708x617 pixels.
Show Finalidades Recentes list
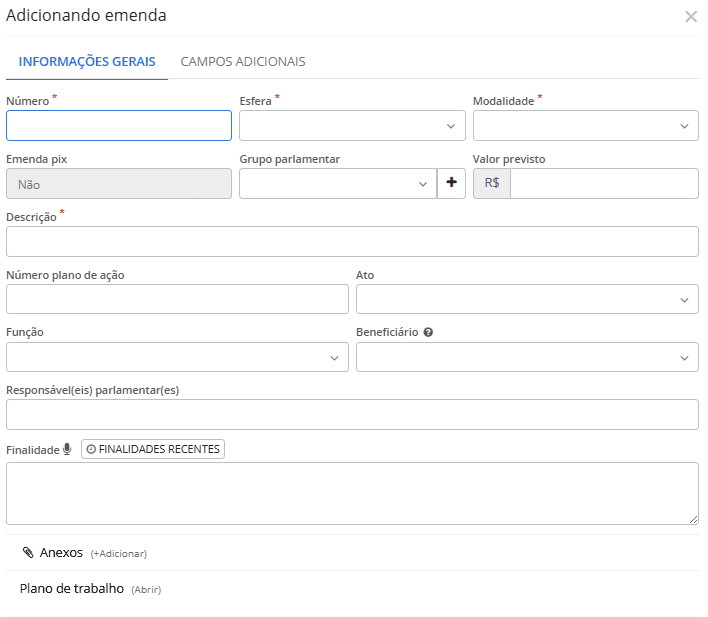[x=153, y=450]
